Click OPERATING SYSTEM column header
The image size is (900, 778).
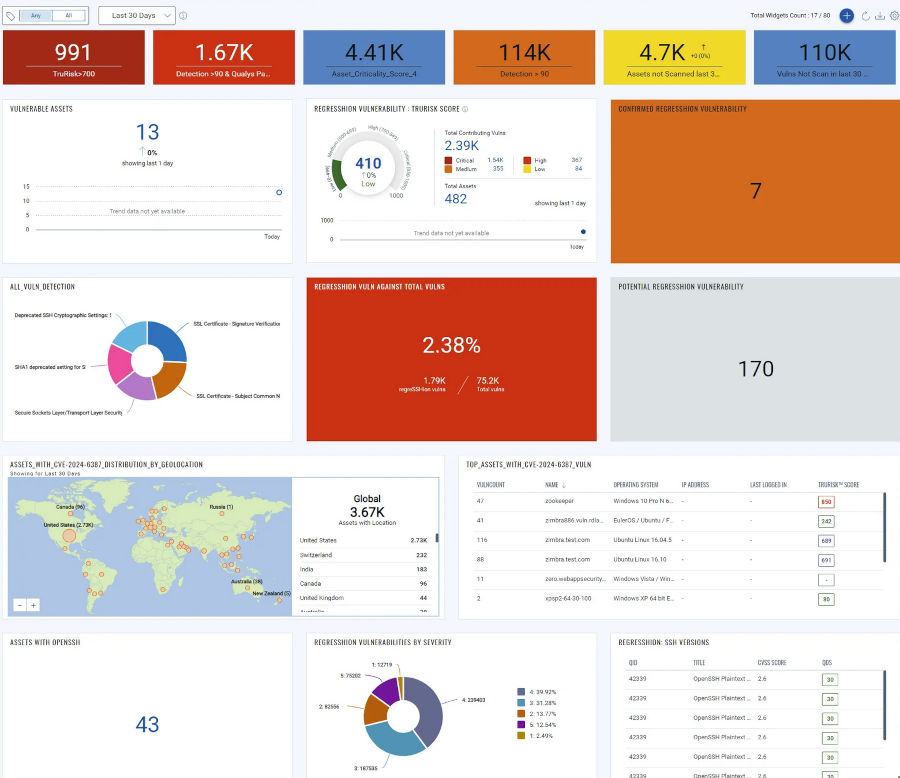point(635,485)
